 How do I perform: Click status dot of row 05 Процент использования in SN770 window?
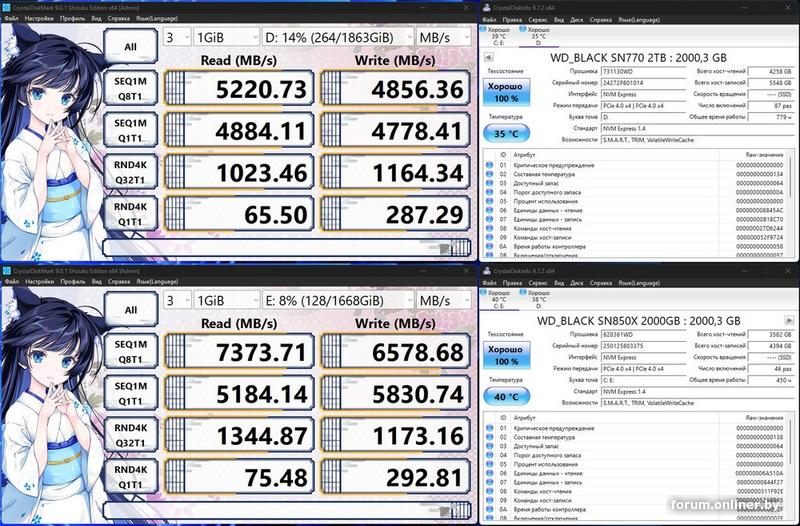[x=489, y=201]
